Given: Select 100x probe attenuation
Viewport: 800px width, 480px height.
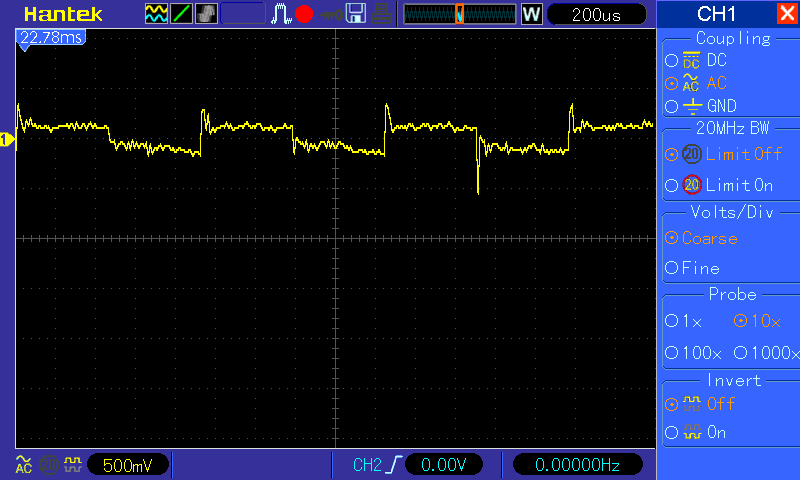Looking at the screenshot, I should click(x=671, y=352).
